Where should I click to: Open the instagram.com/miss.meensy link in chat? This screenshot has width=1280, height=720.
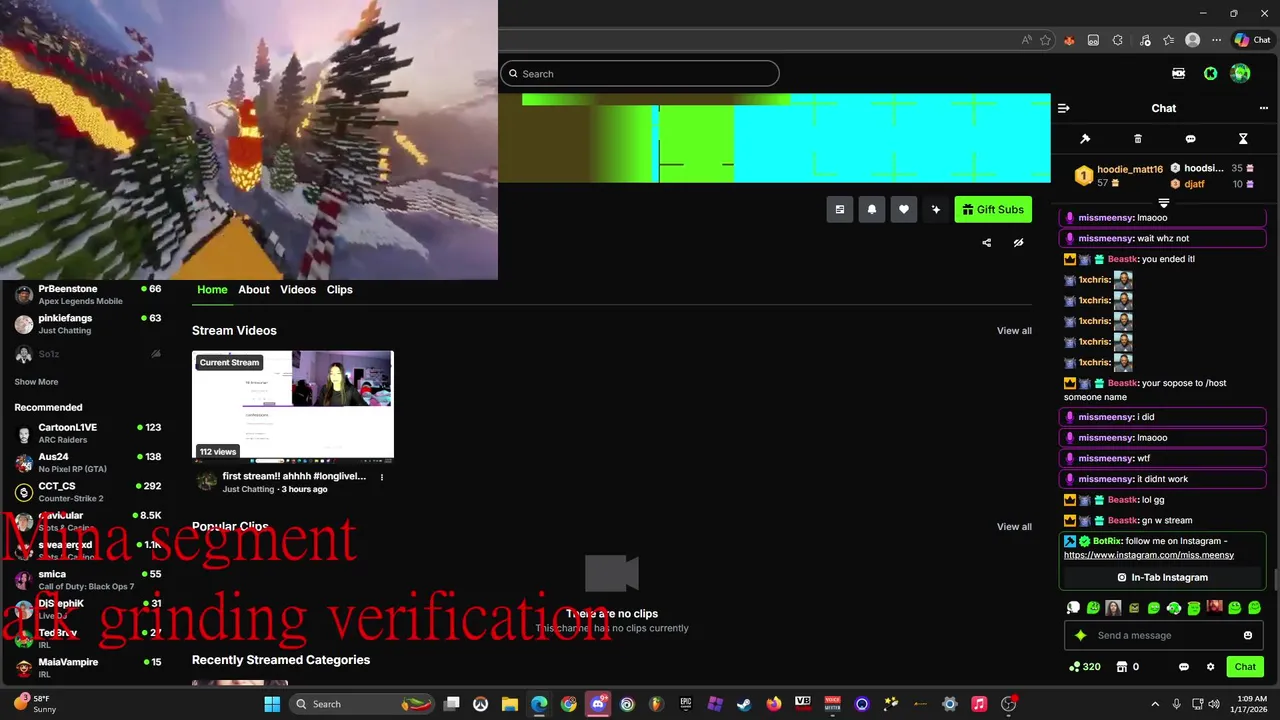1149,555
